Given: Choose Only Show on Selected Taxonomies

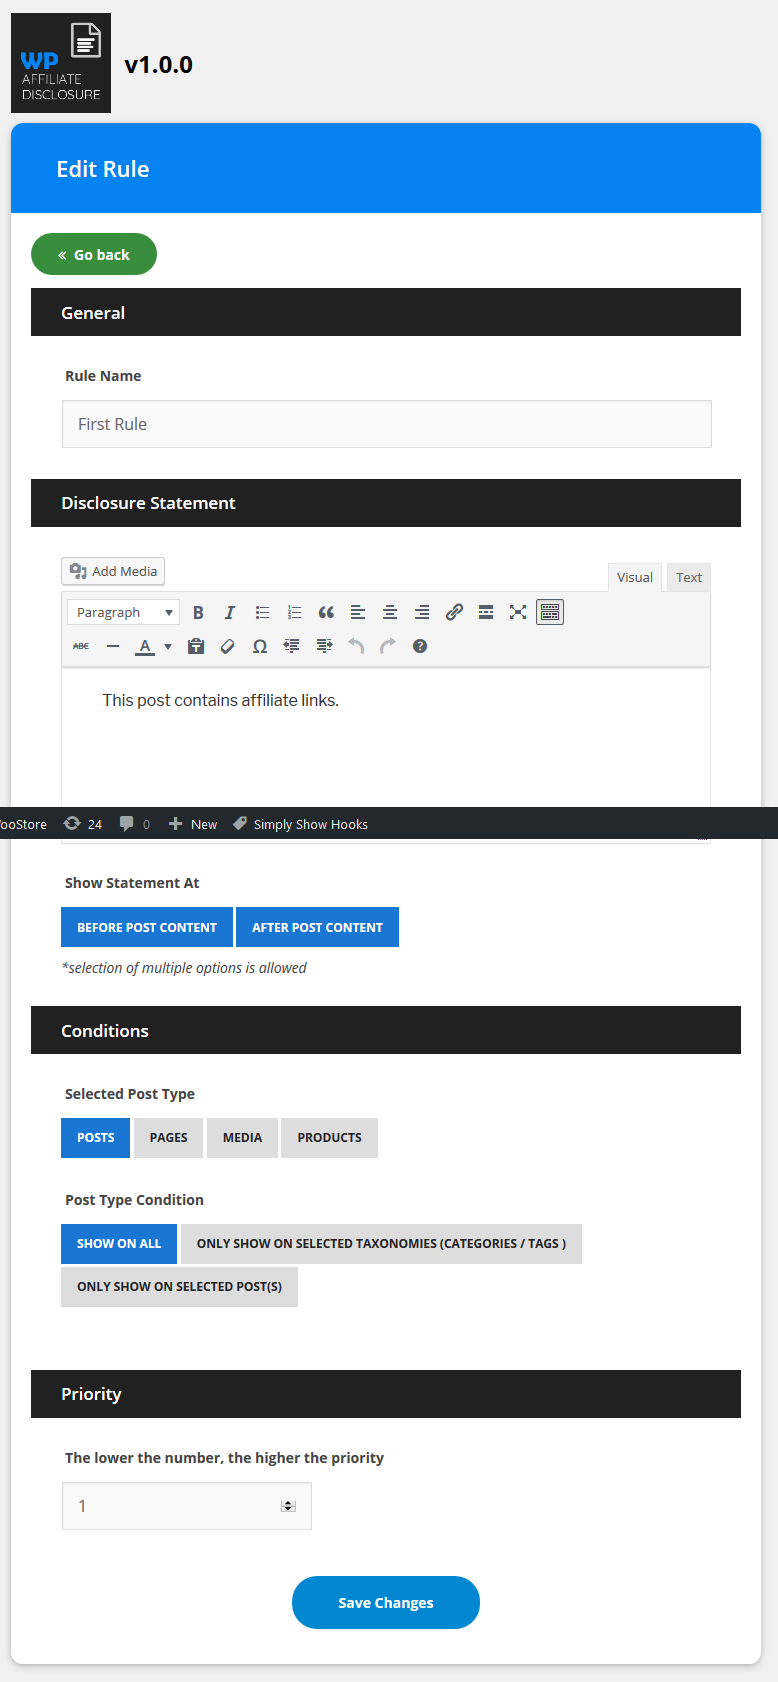Looking at the screenshot, I should click(381, 1244).
